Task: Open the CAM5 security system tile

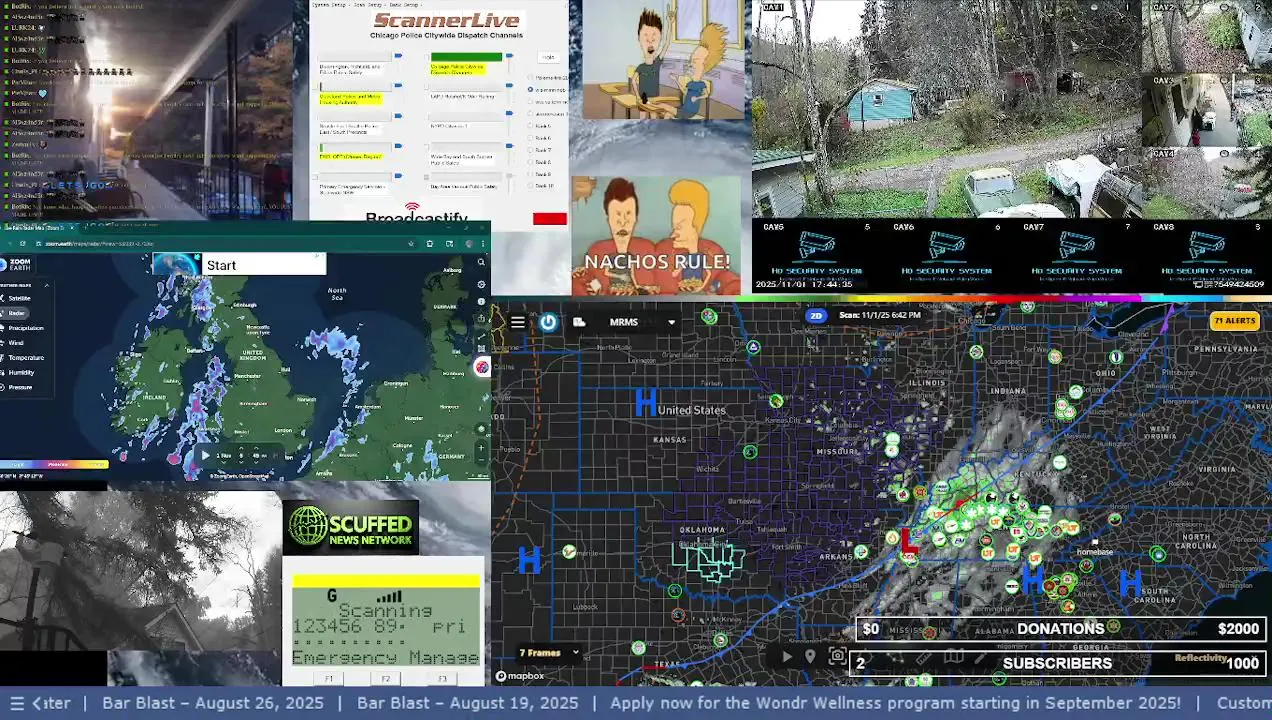Action: [x=816, y=256]
